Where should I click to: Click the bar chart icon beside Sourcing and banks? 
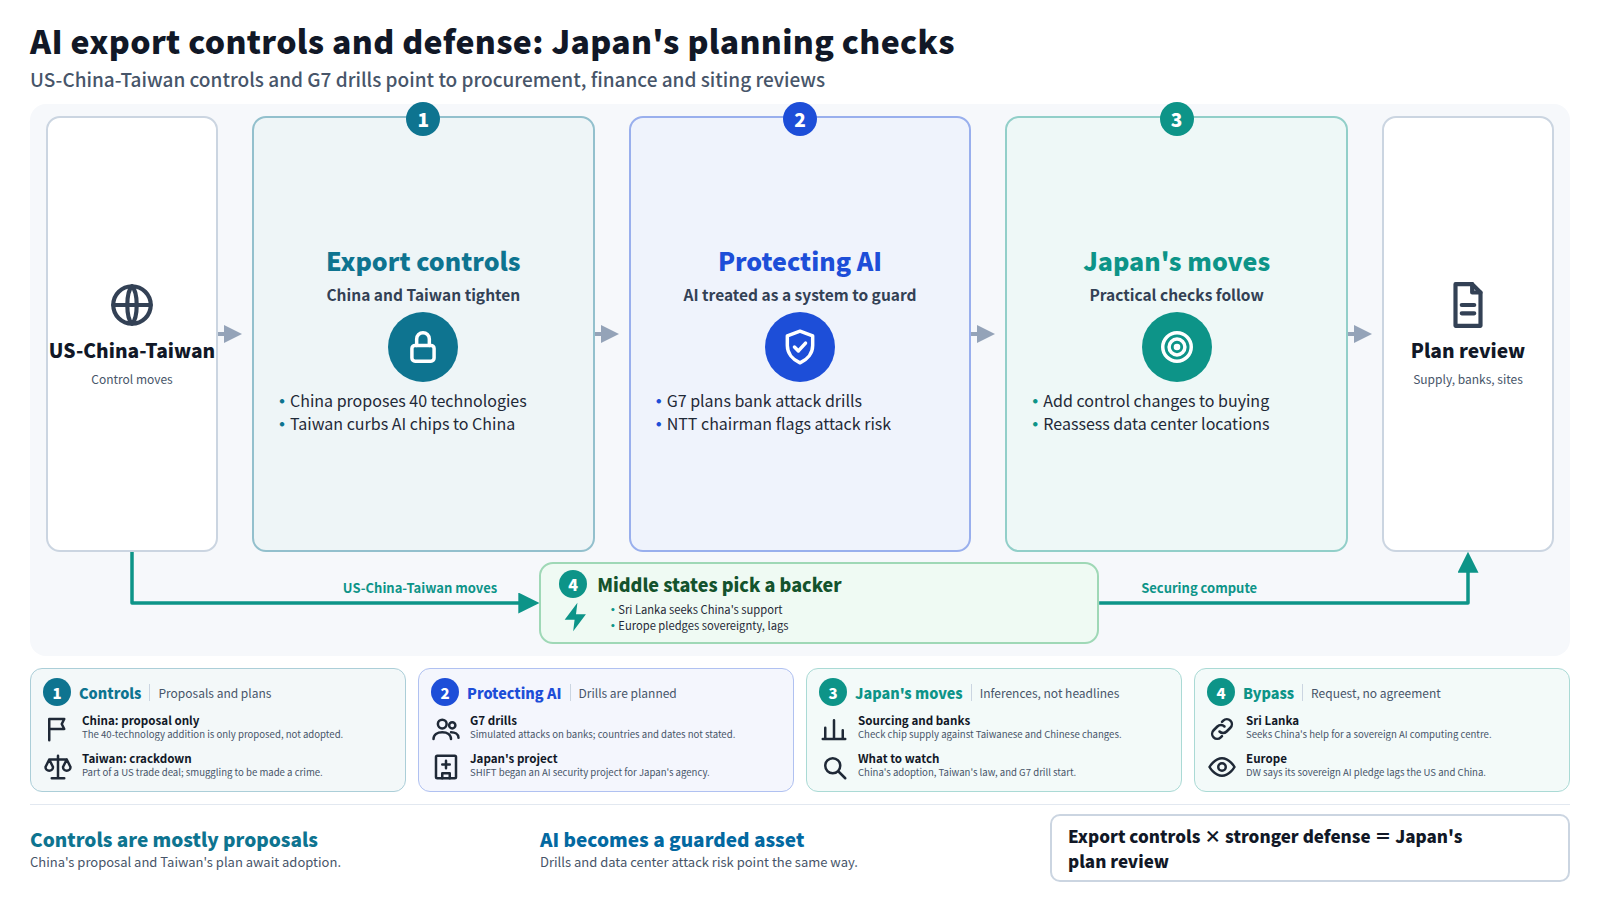point(834,729)
